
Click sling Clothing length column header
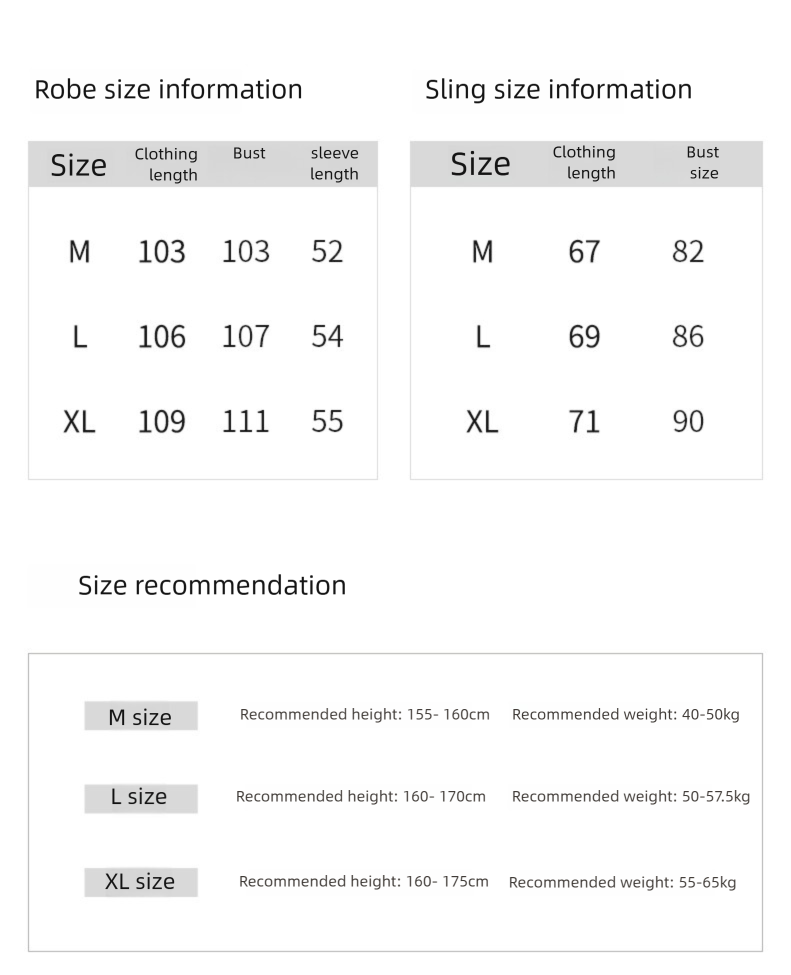585,162
